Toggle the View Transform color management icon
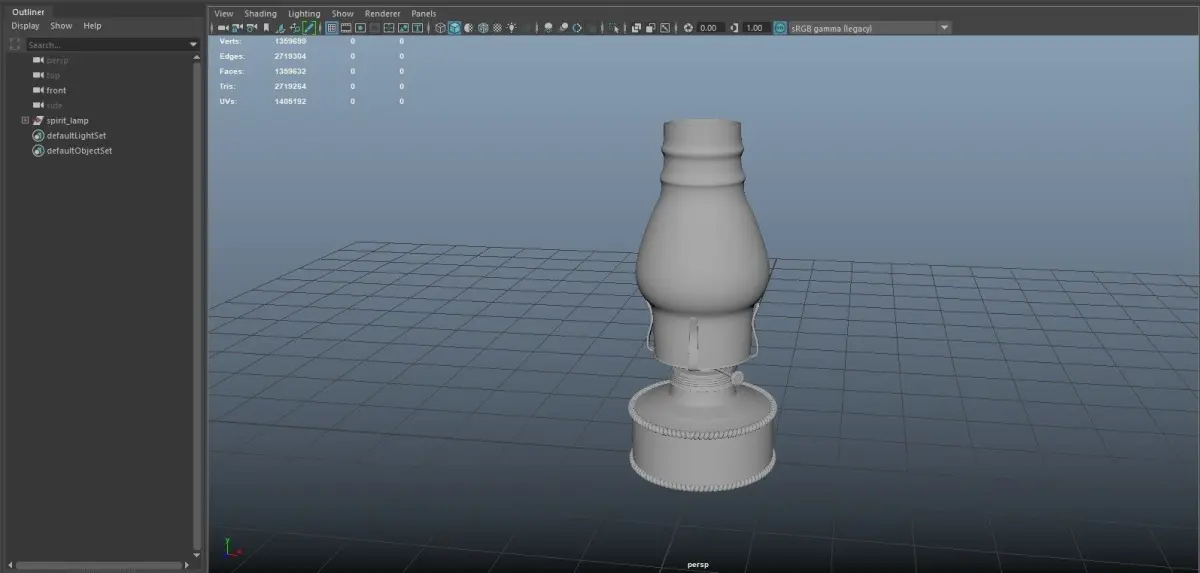Image resolution: width=1200 pixels, height=573 pixels. pos(780,28)
